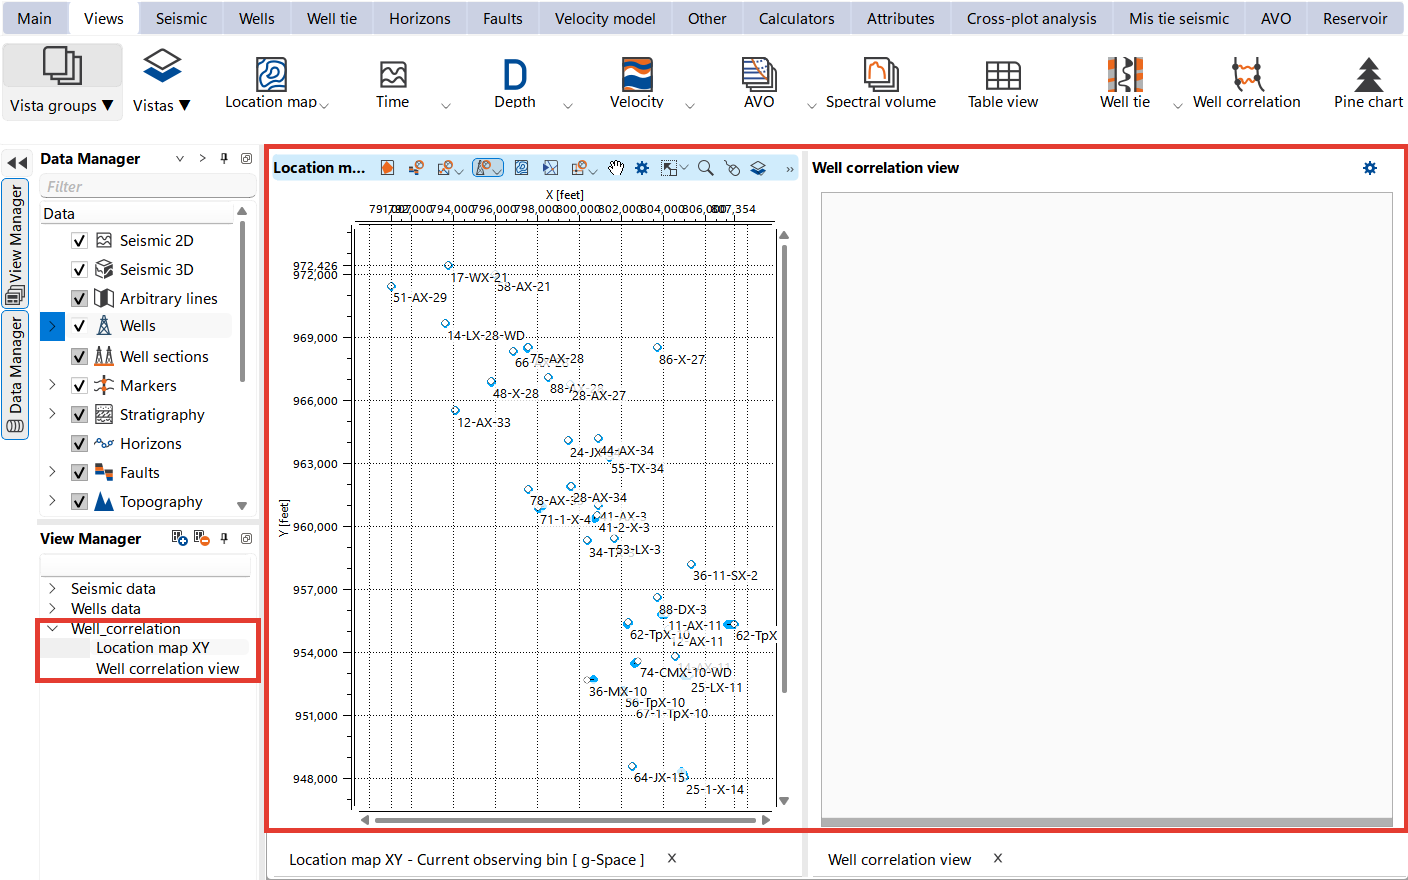Open the Vistas dropdown
This screenshot has width=1408, height=880.
(162, 104)
